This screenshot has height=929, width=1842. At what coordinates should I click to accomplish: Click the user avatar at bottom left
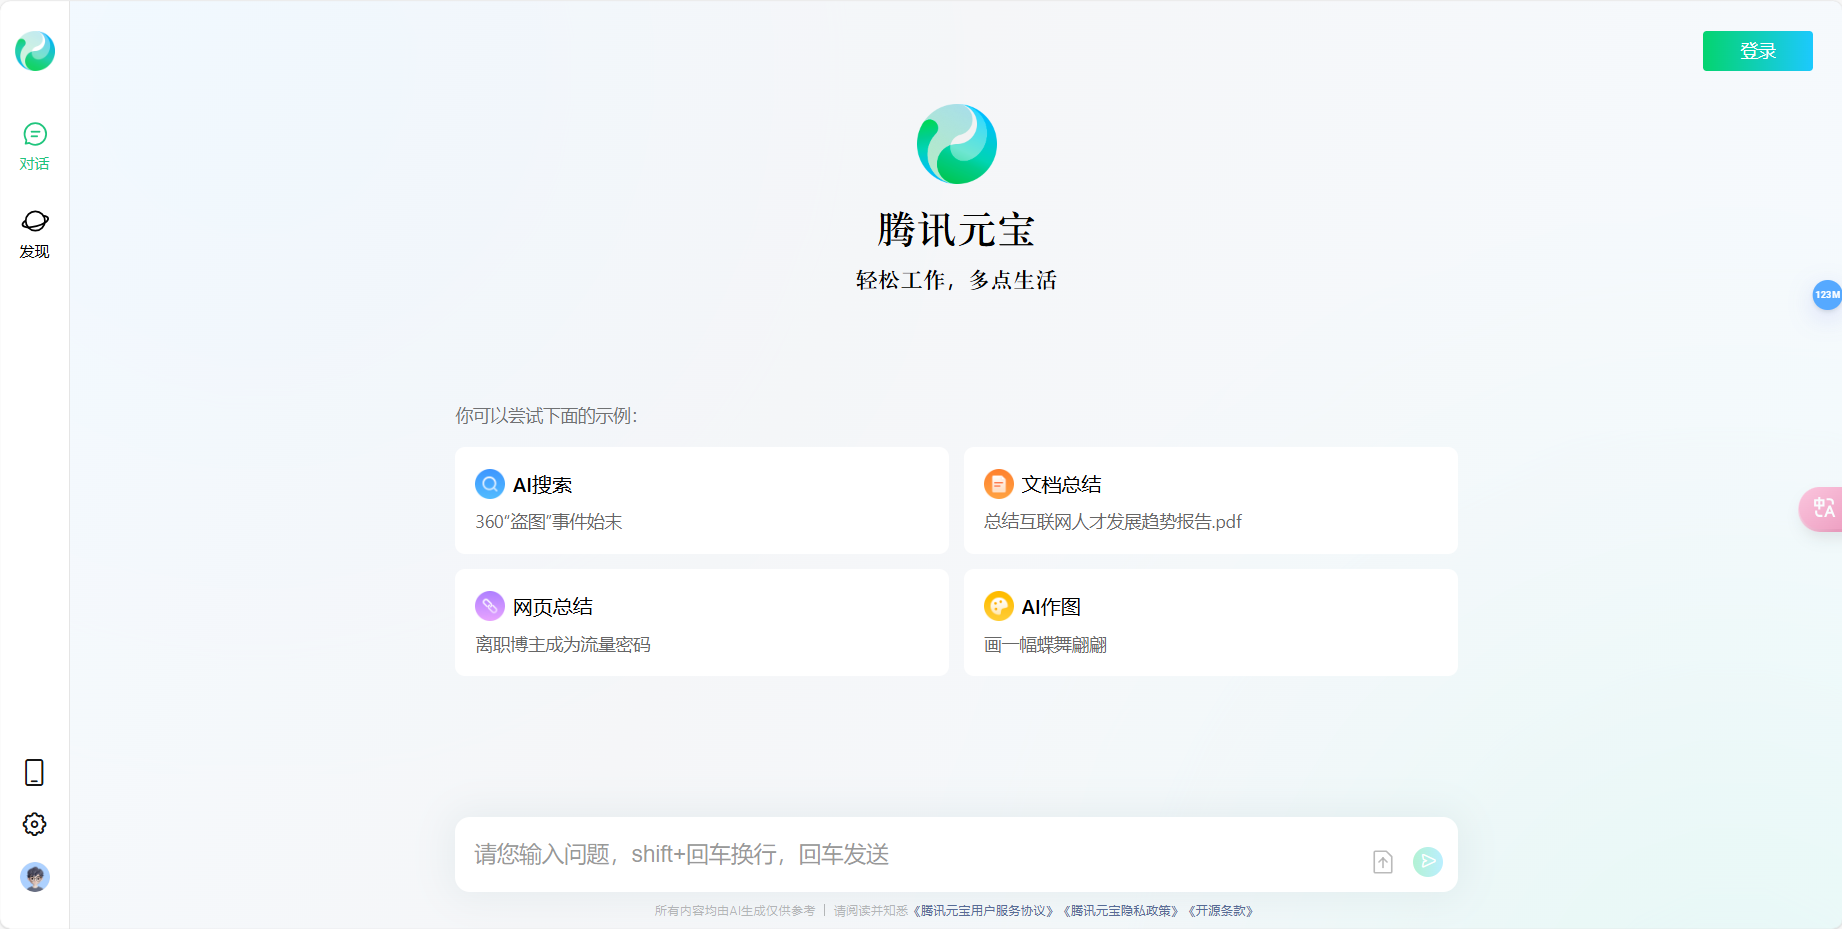point(34,877)
